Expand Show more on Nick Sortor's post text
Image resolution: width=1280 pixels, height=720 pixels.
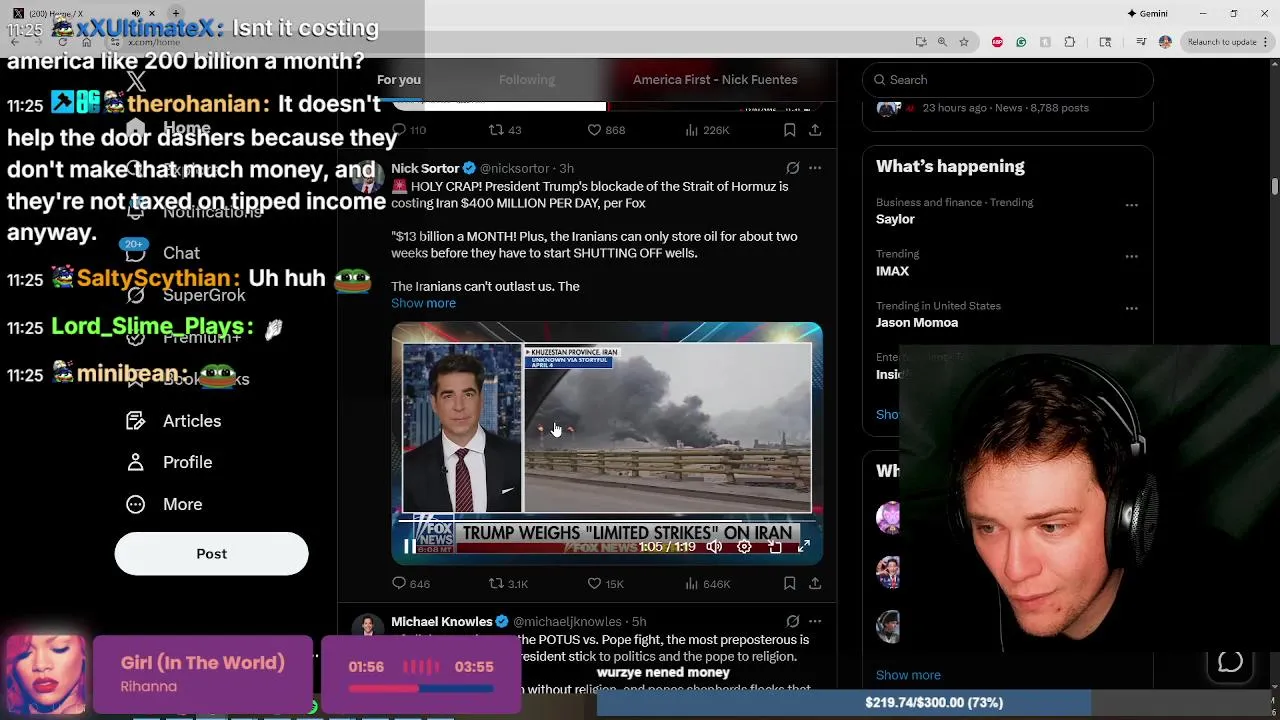(423, 303)
